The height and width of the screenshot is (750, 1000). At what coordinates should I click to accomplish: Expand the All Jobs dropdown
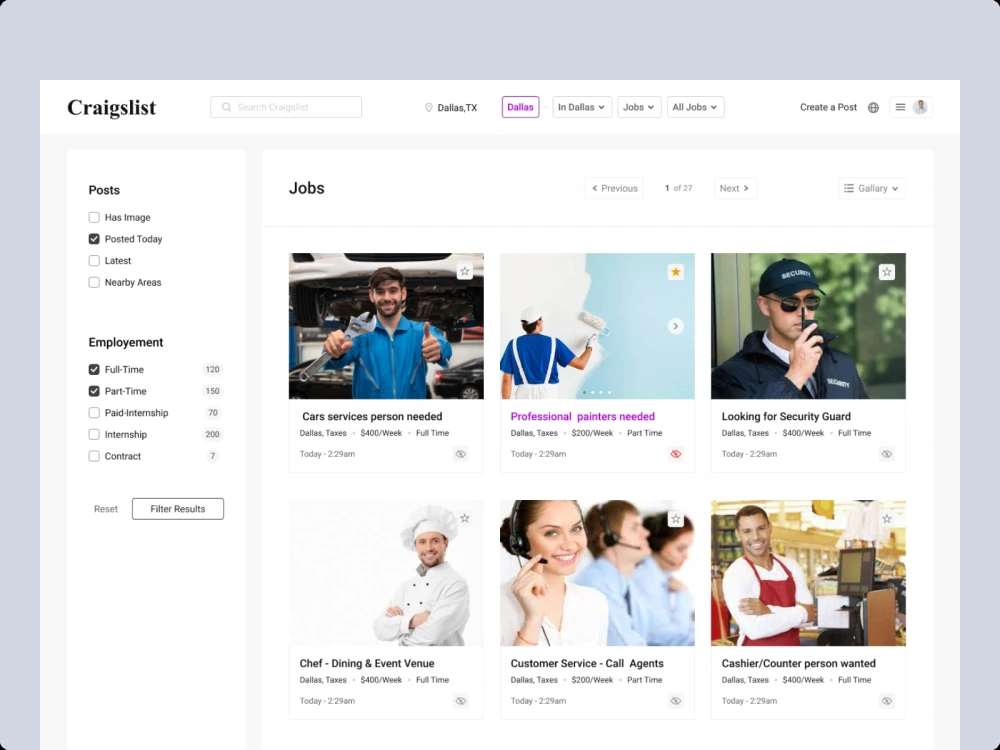pos(695,106)
